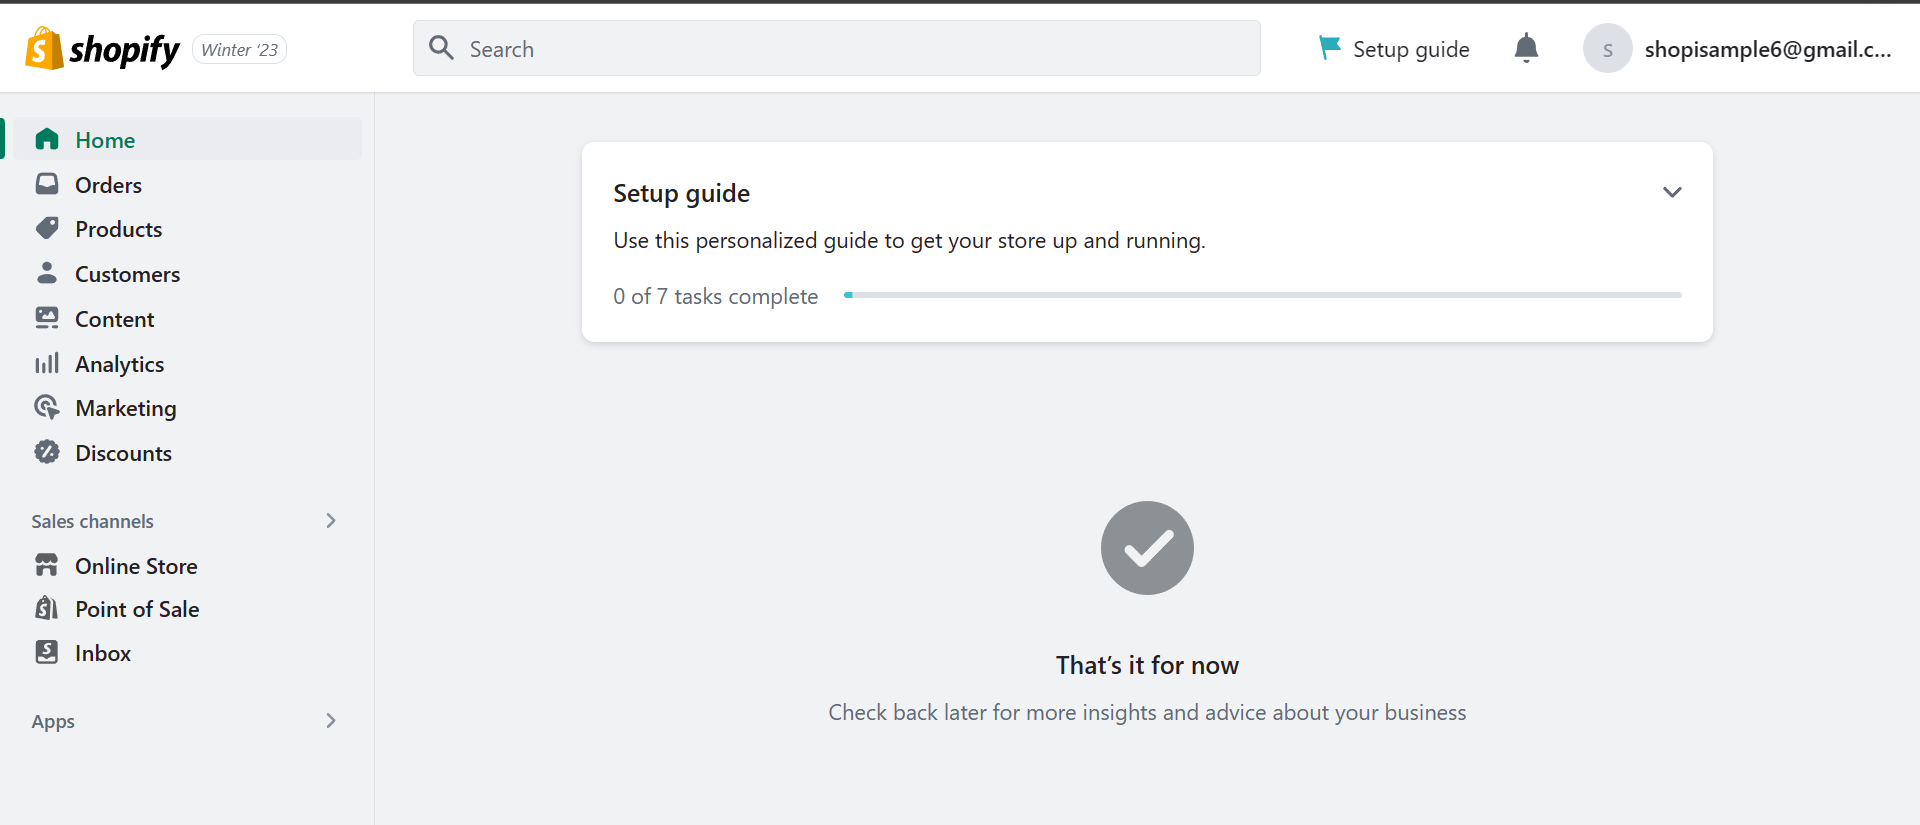Click the tasks complete progress bar

click(x=1263, y=295)
